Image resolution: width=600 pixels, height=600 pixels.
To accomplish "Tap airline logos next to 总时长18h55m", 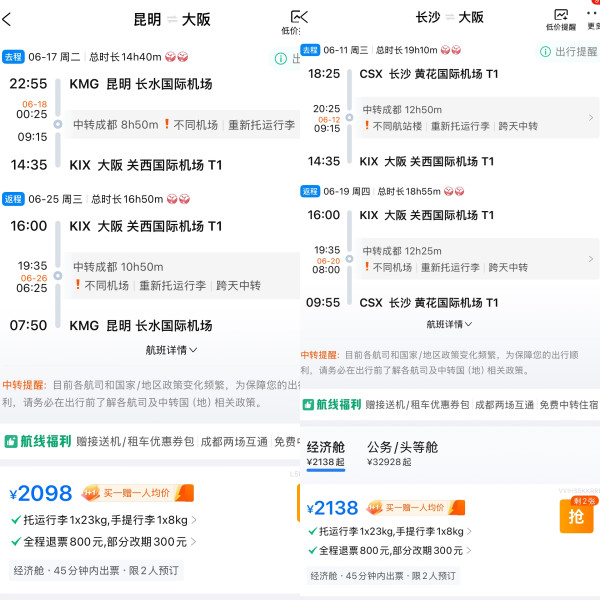I will [454, 191].
